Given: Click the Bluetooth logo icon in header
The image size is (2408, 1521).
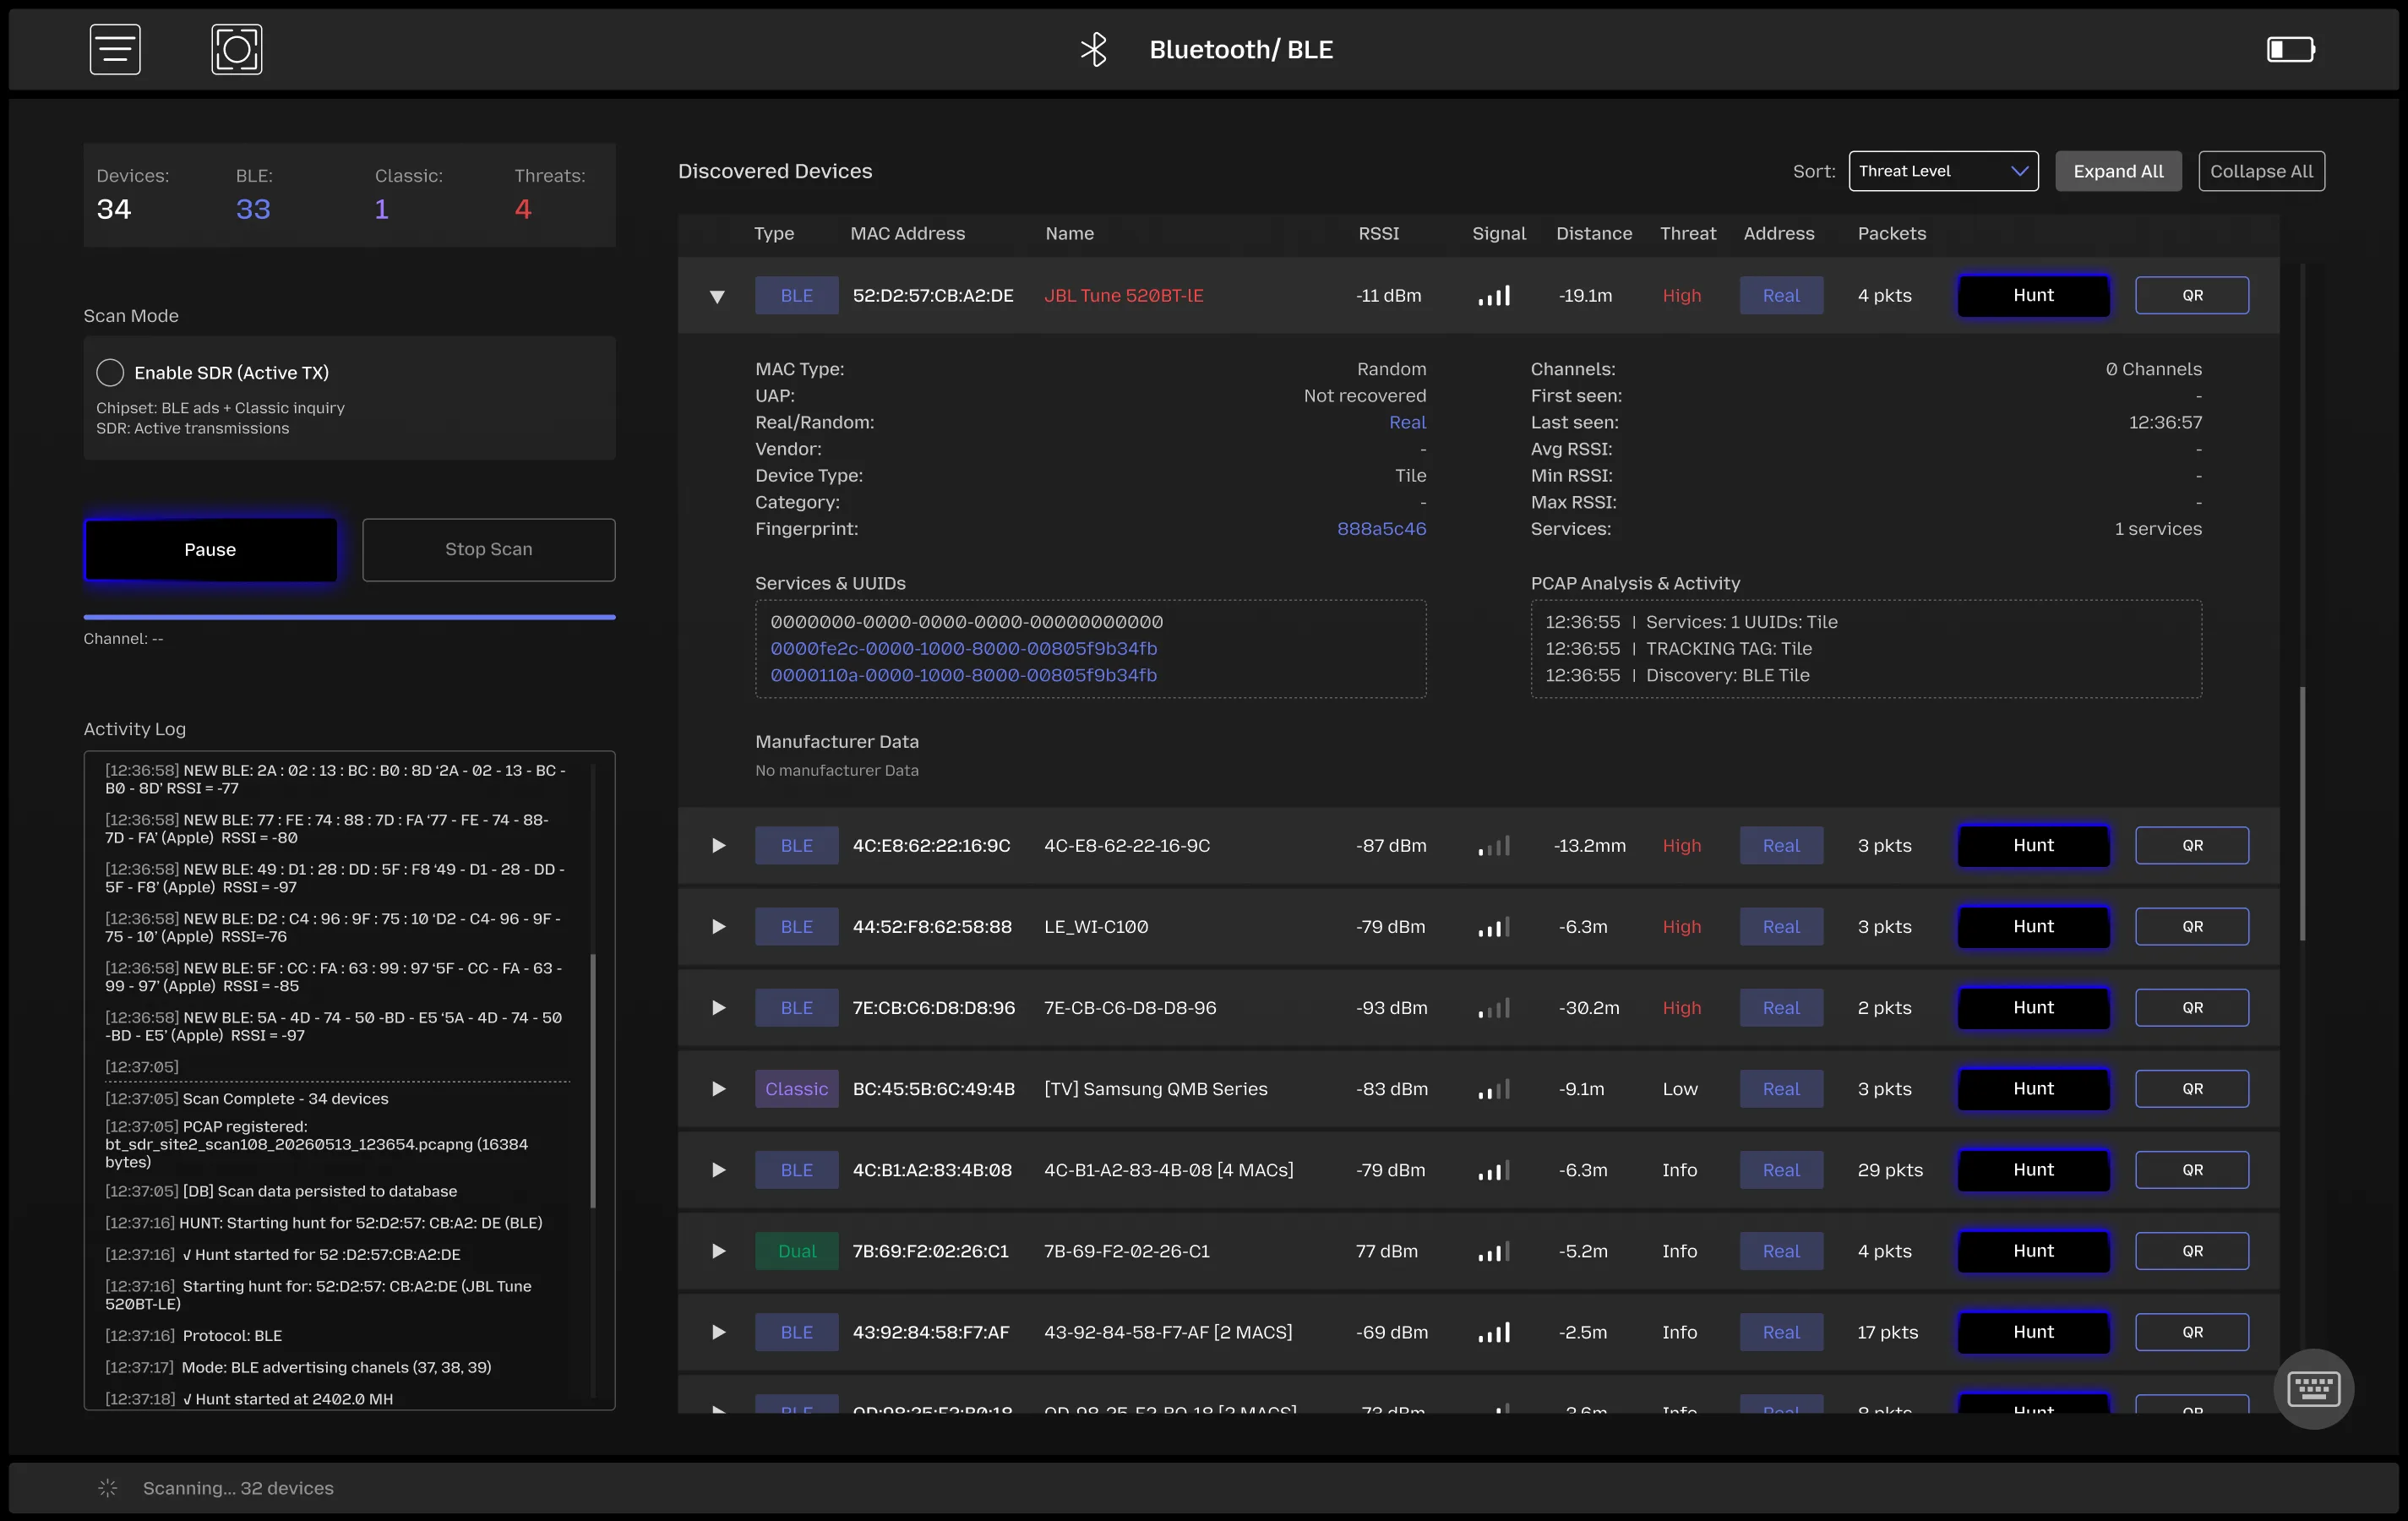Looking at the screenshot, I should click(1093, 49).
